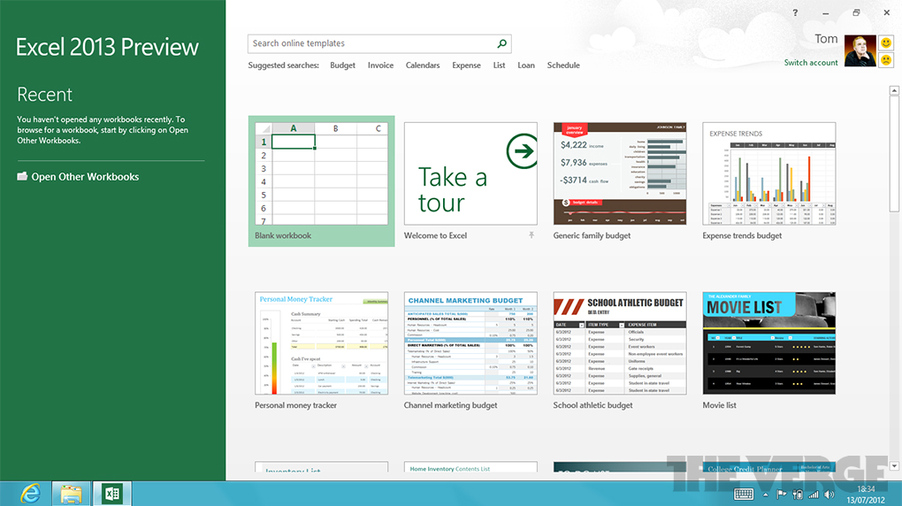Click Tom's account profile picture

[x=858, y=50]
